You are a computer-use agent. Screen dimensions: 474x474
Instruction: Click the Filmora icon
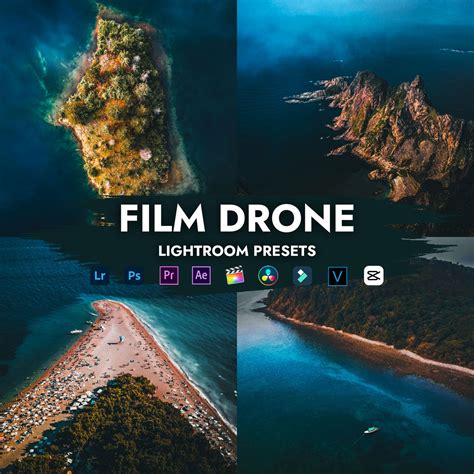coord(302,276)
